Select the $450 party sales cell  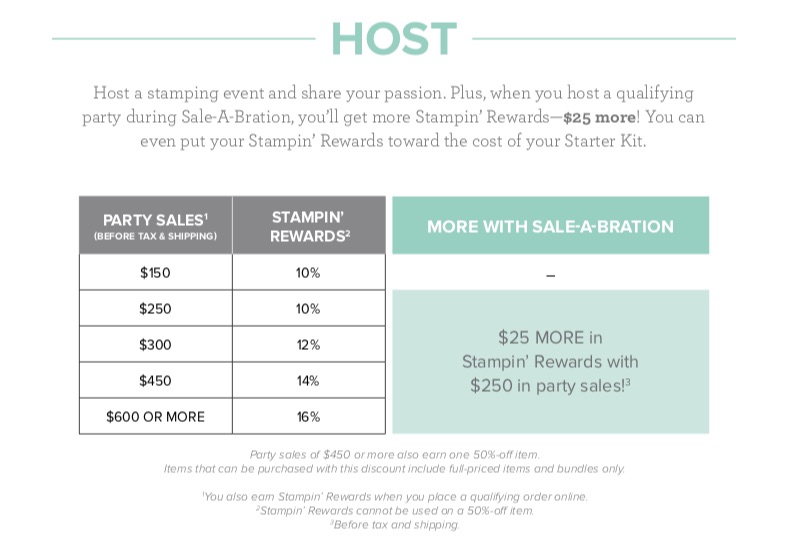tap(155, 381)
